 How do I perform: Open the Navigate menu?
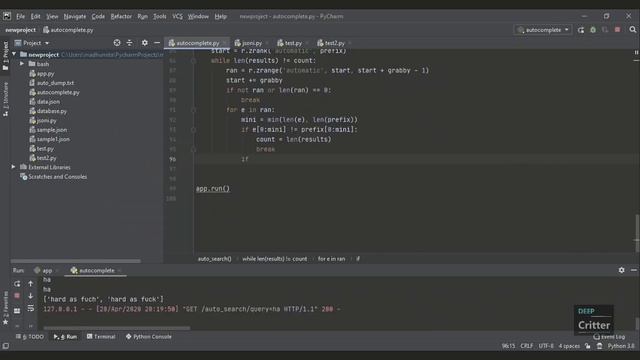click(75, 16)
